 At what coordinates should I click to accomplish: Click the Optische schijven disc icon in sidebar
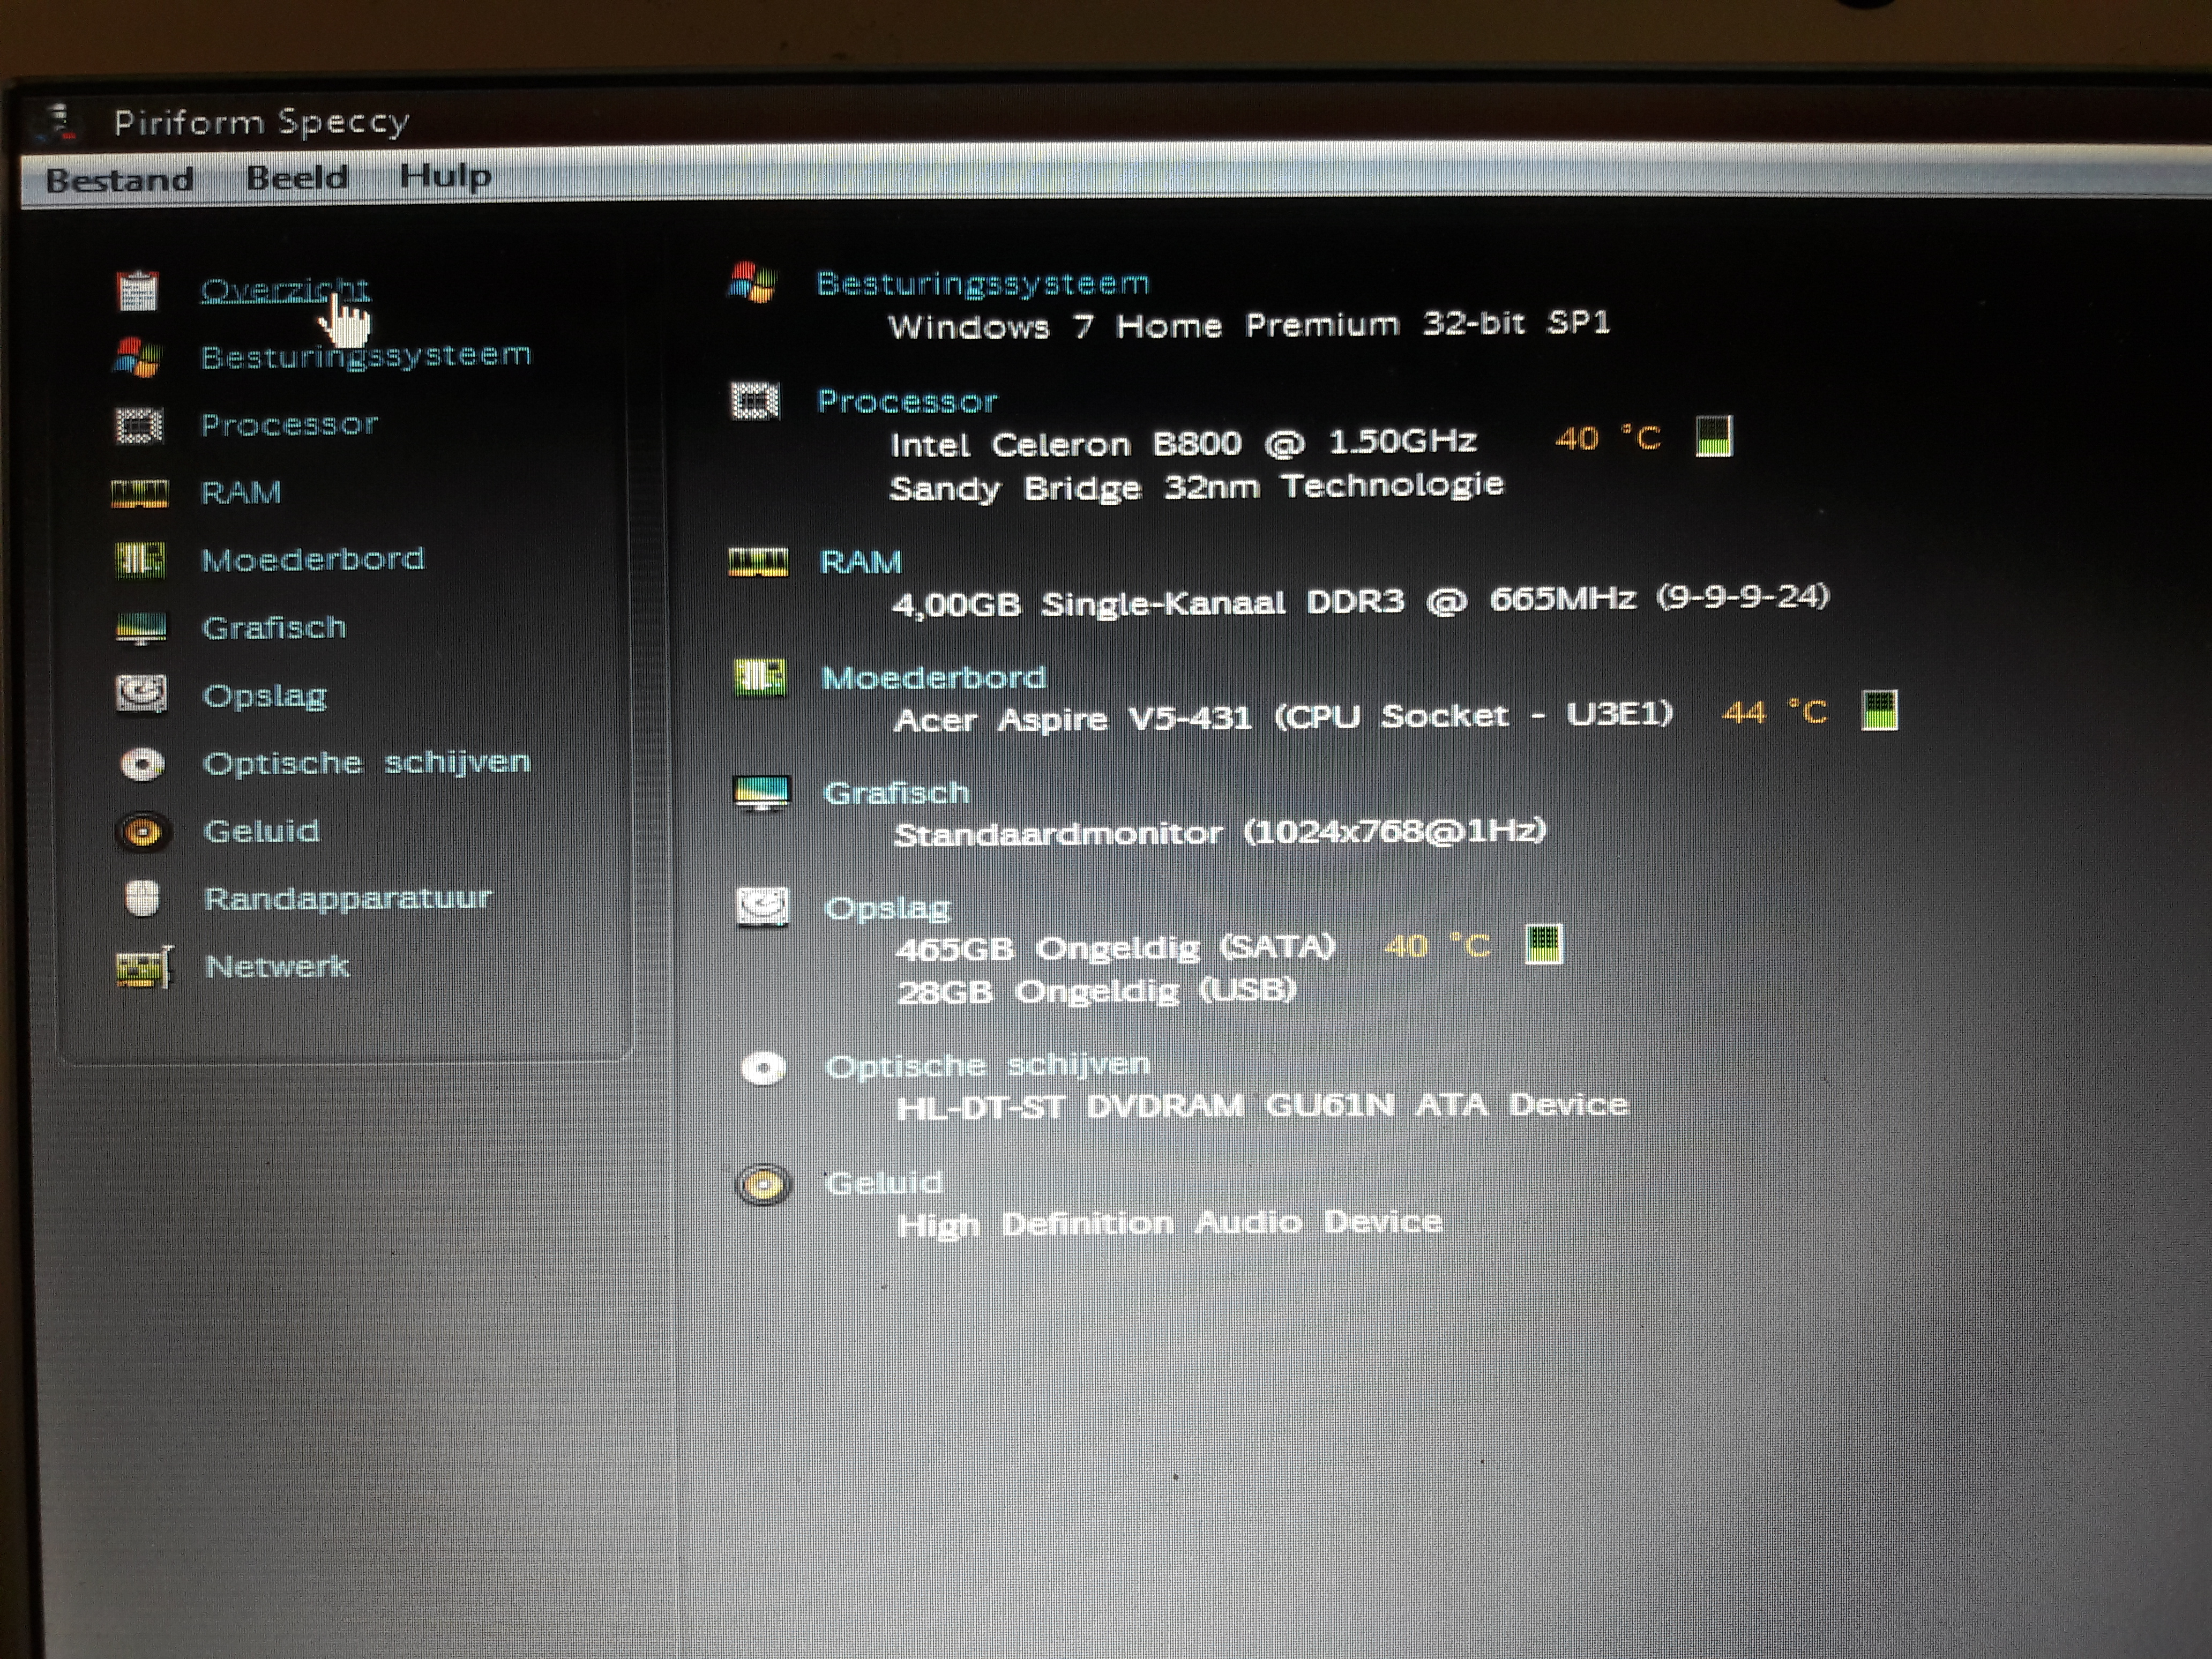(142, 764)
